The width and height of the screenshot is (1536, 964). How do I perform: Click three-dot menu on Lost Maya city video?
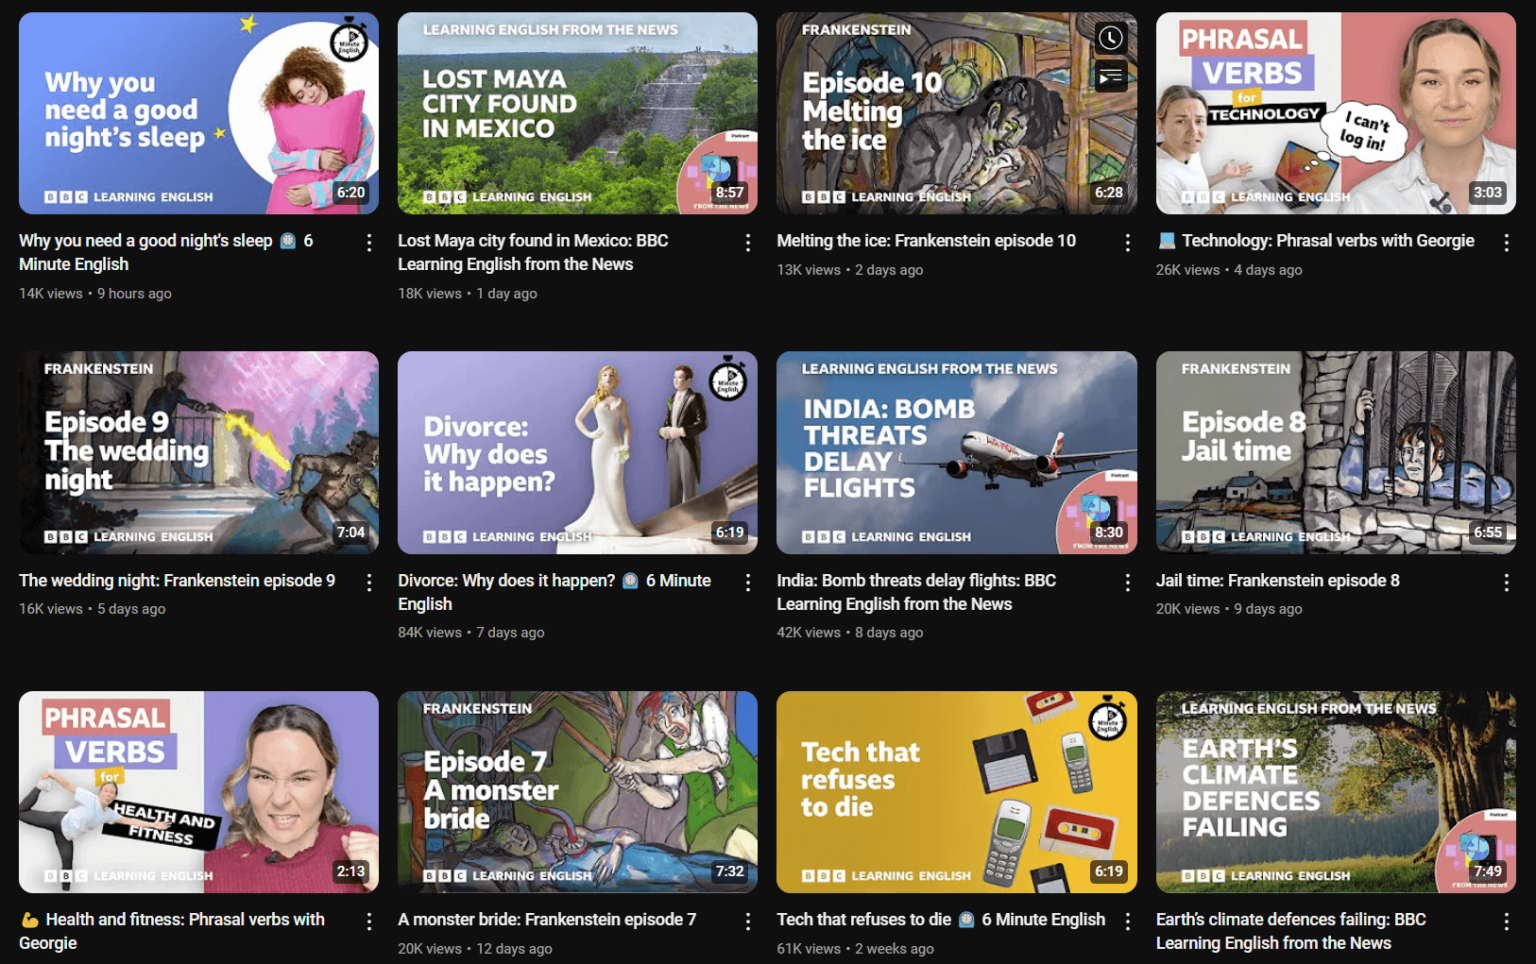(x=748, y=242)
